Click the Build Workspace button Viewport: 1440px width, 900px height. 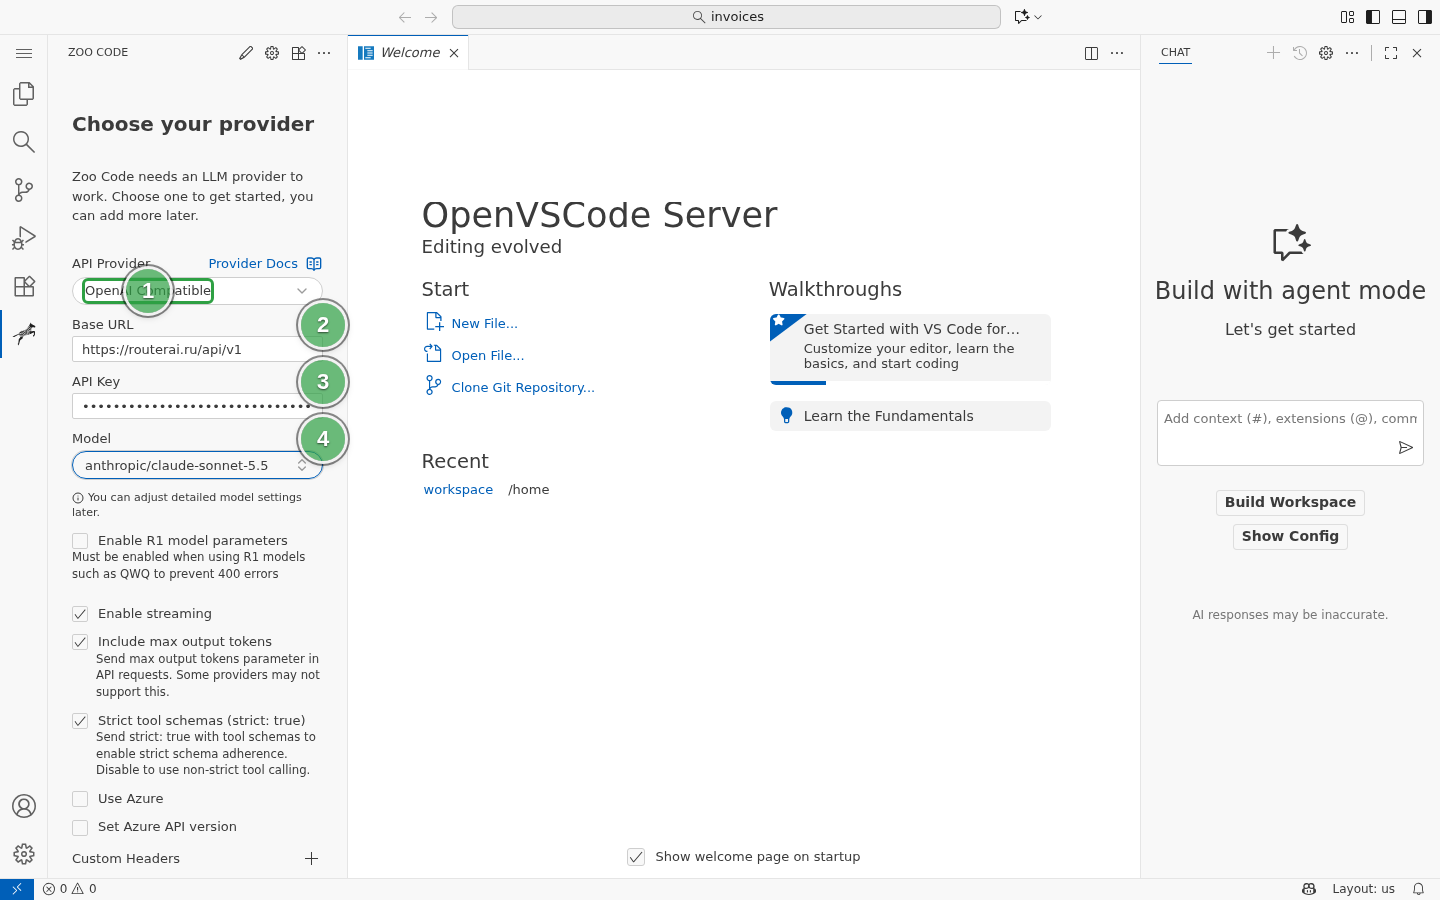[1290, 503]
